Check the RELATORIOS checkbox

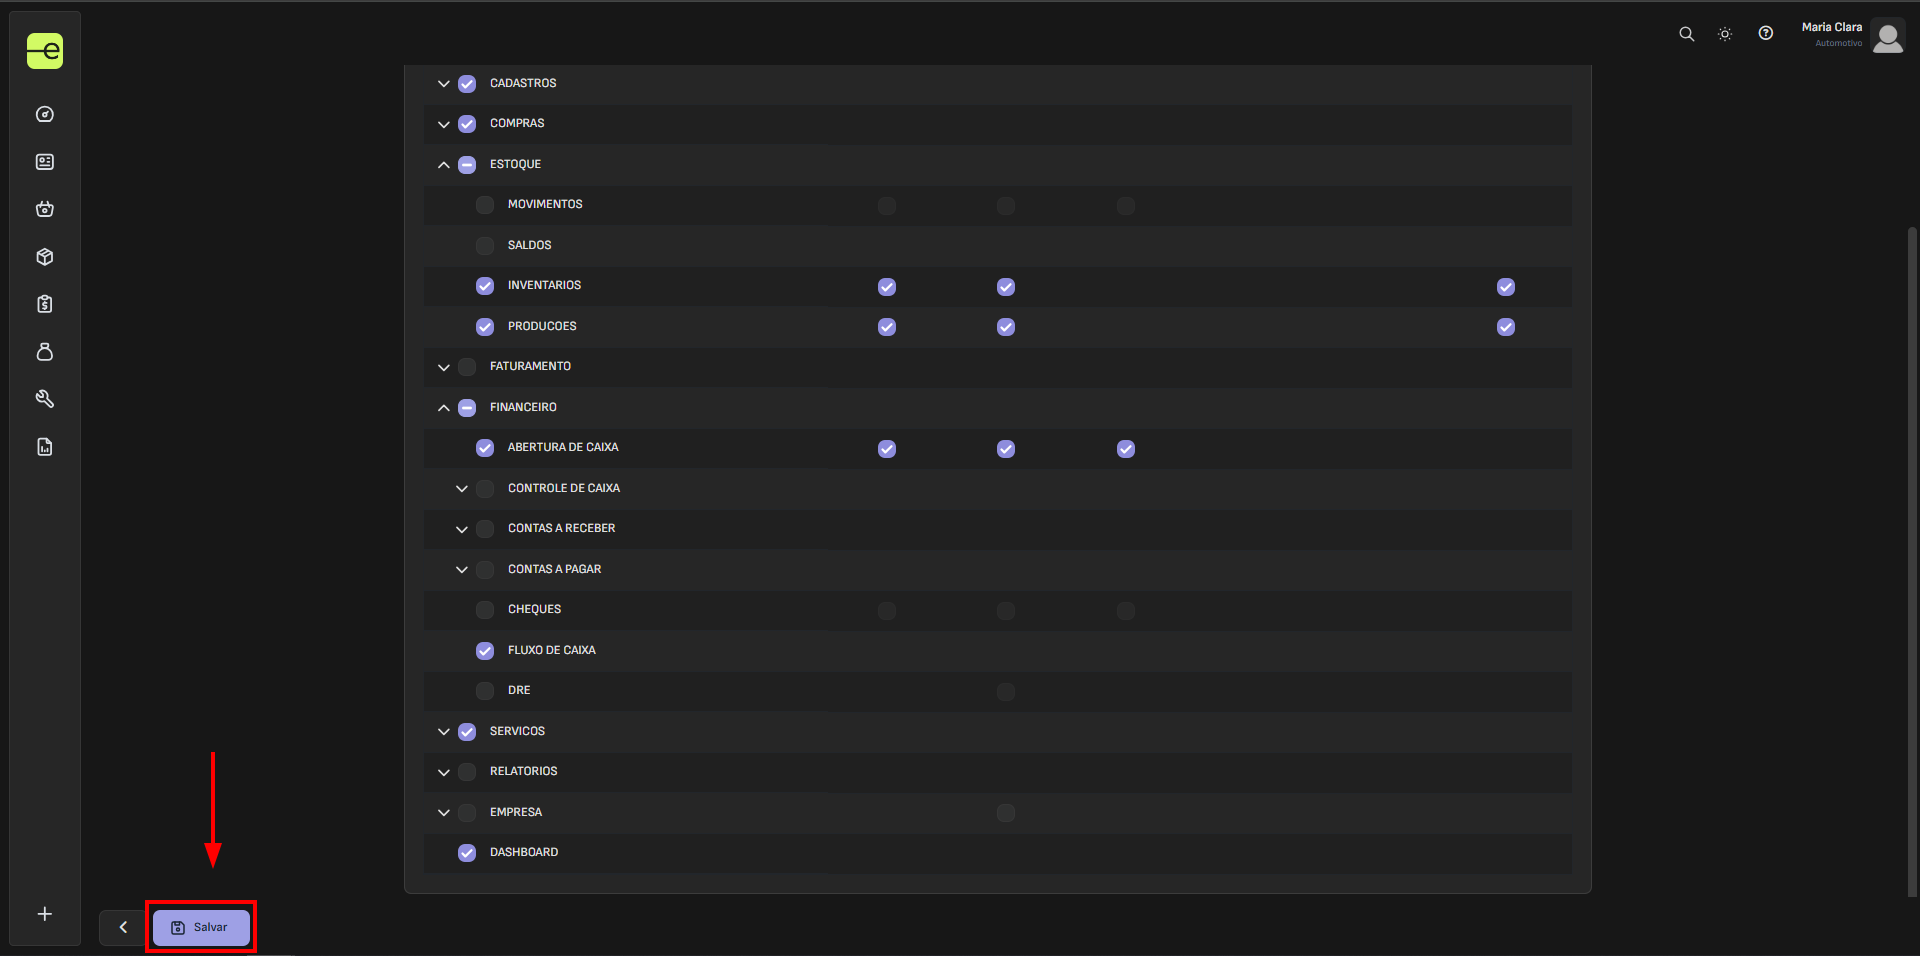(467, 772)
